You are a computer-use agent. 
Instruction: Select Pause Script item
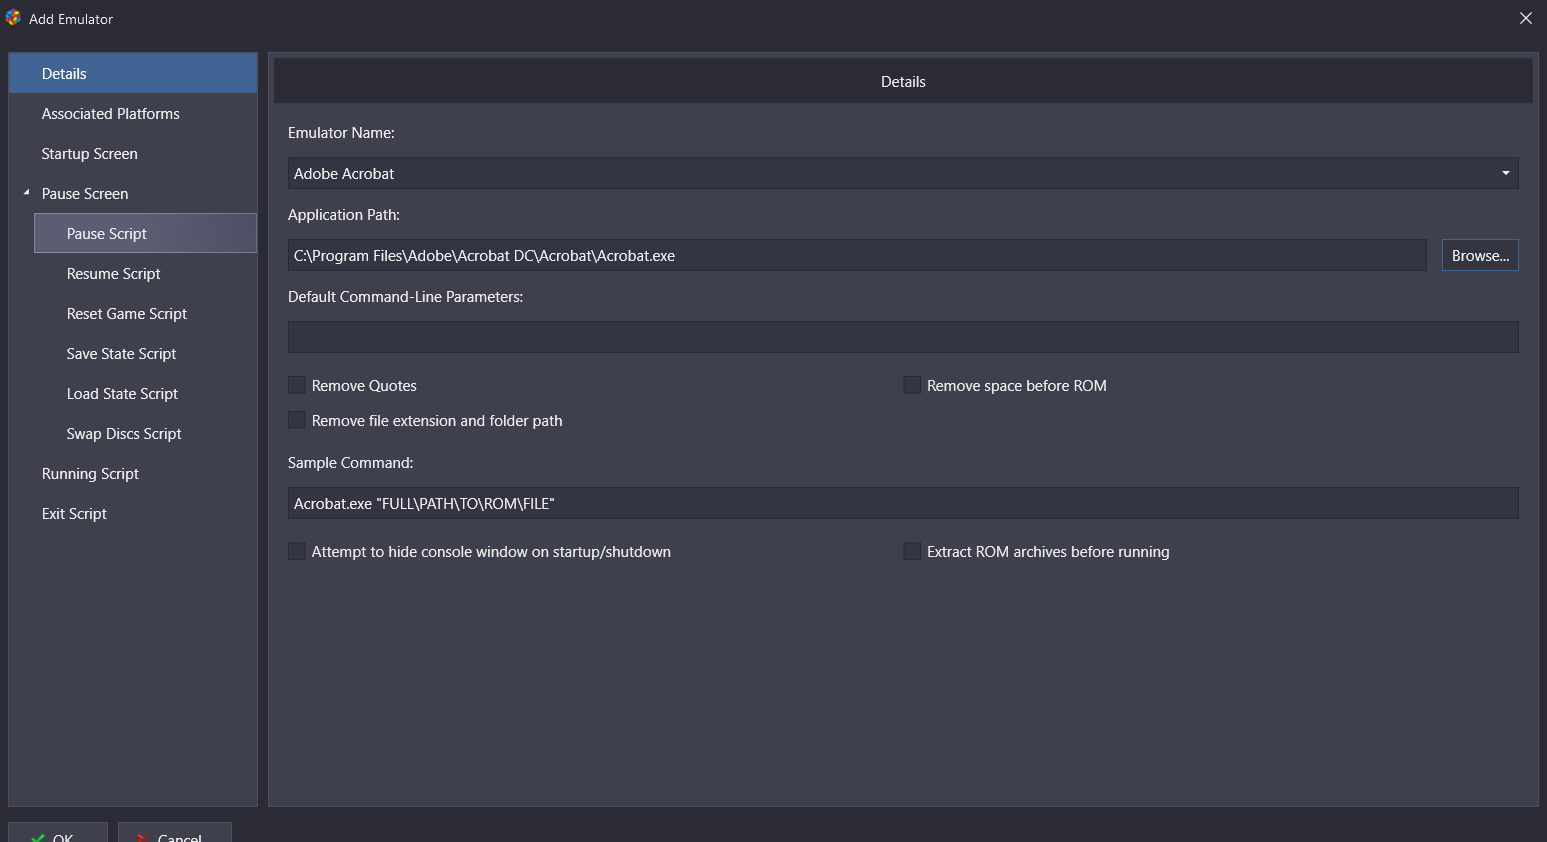[x=145, y=233]
